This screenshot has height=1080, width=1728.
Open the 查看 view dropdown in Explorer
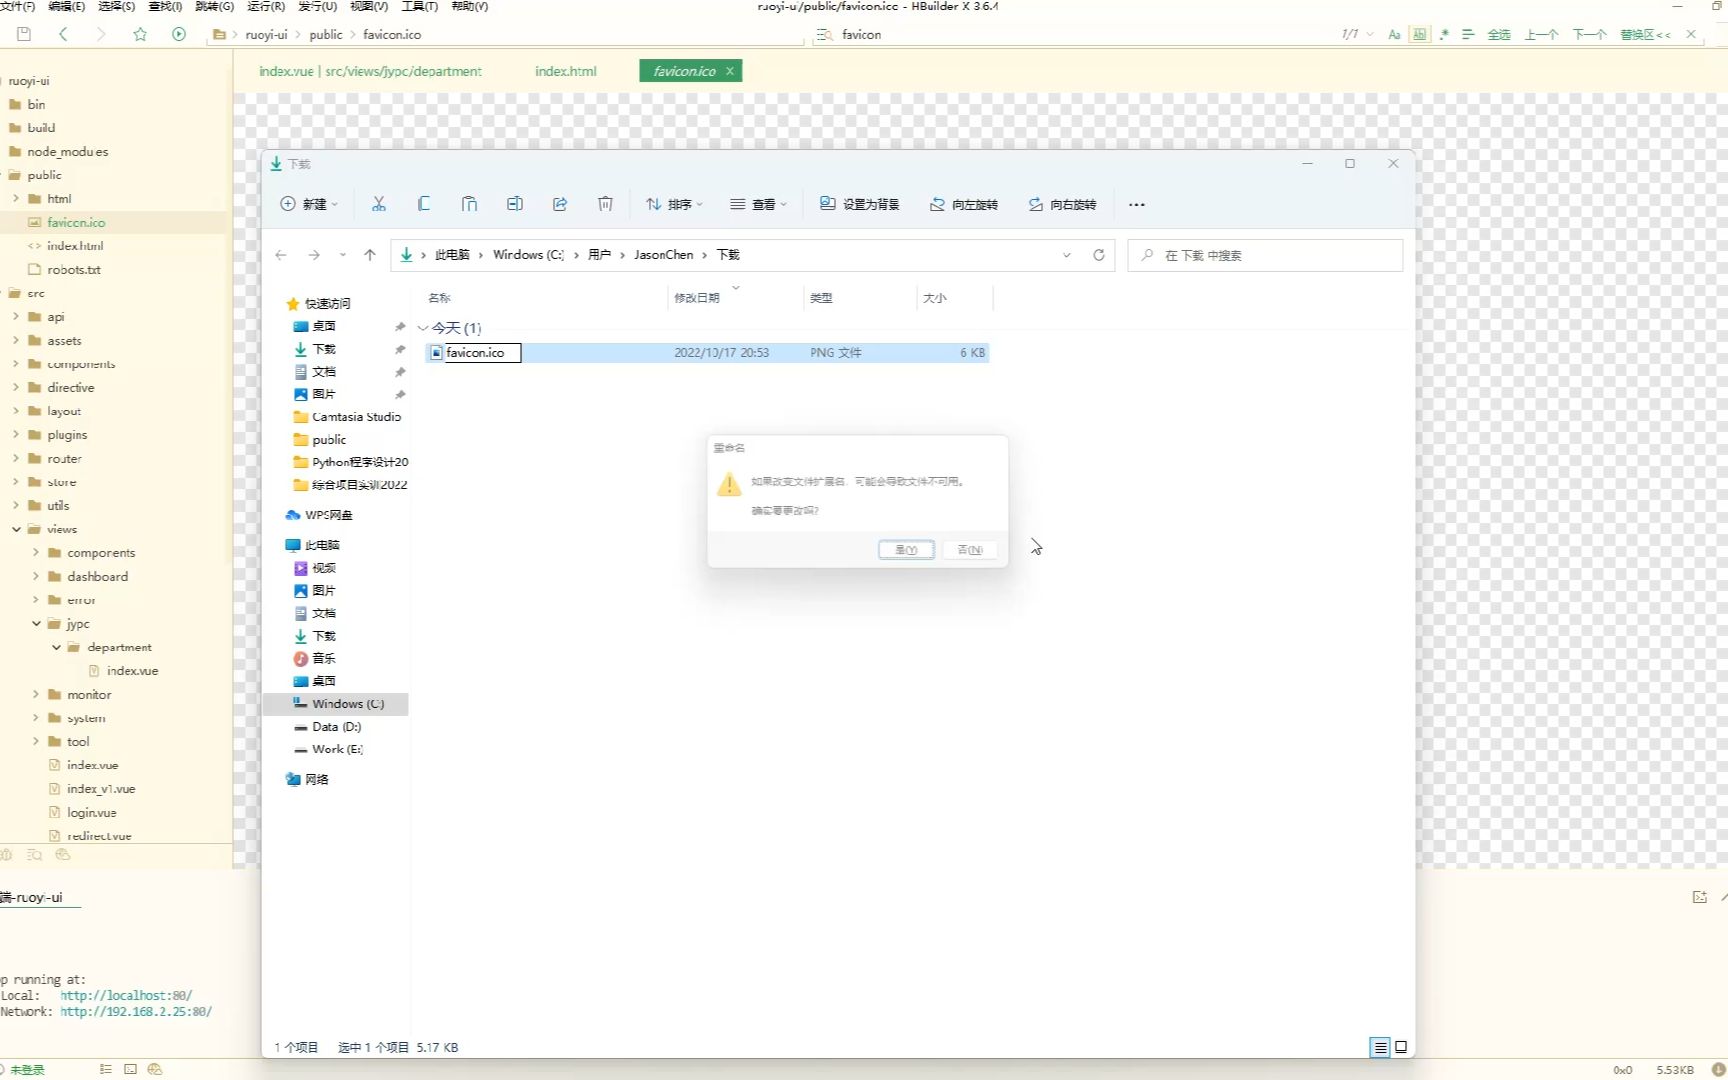(758, 204)
